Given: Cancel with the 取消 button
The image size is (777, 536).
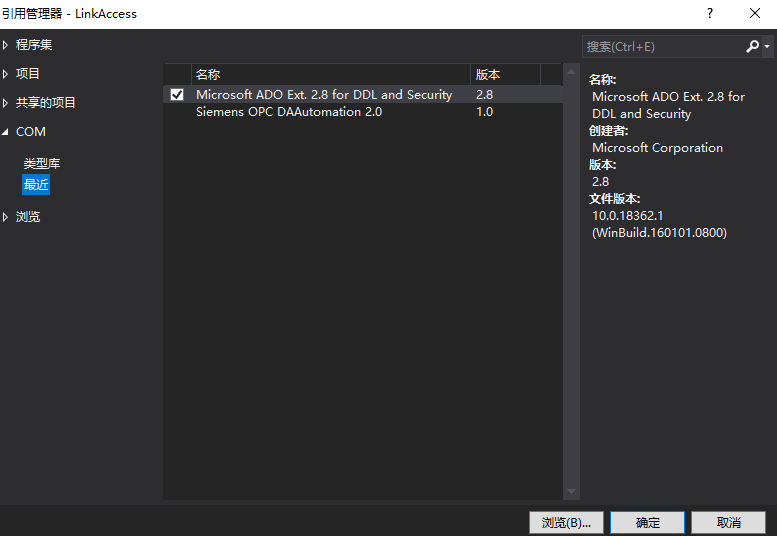Looking at the screenshot, I should click(x=728, y=523).
